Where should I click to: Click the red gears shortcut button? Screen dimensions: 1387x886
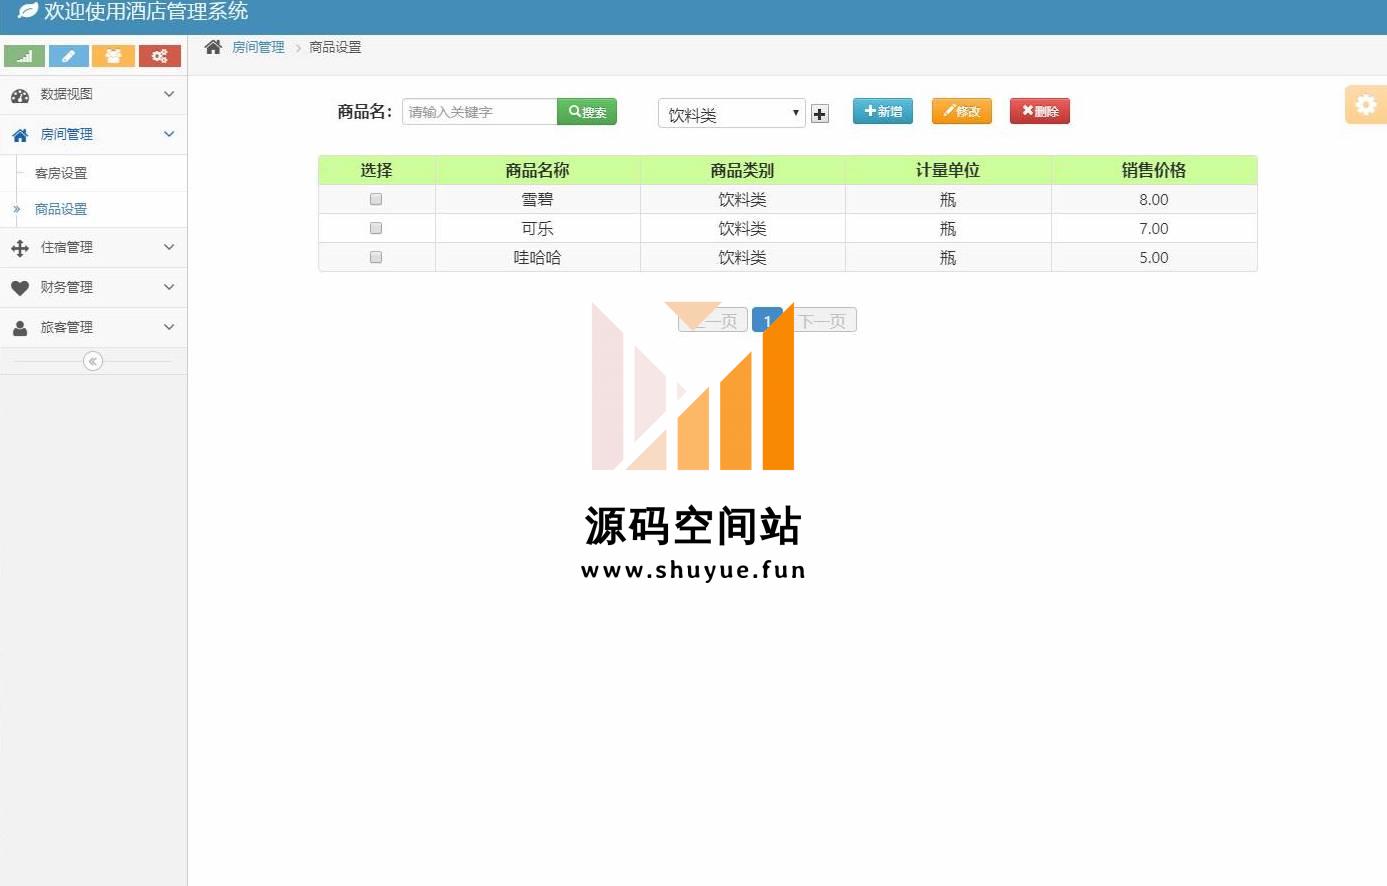point(159,56)
